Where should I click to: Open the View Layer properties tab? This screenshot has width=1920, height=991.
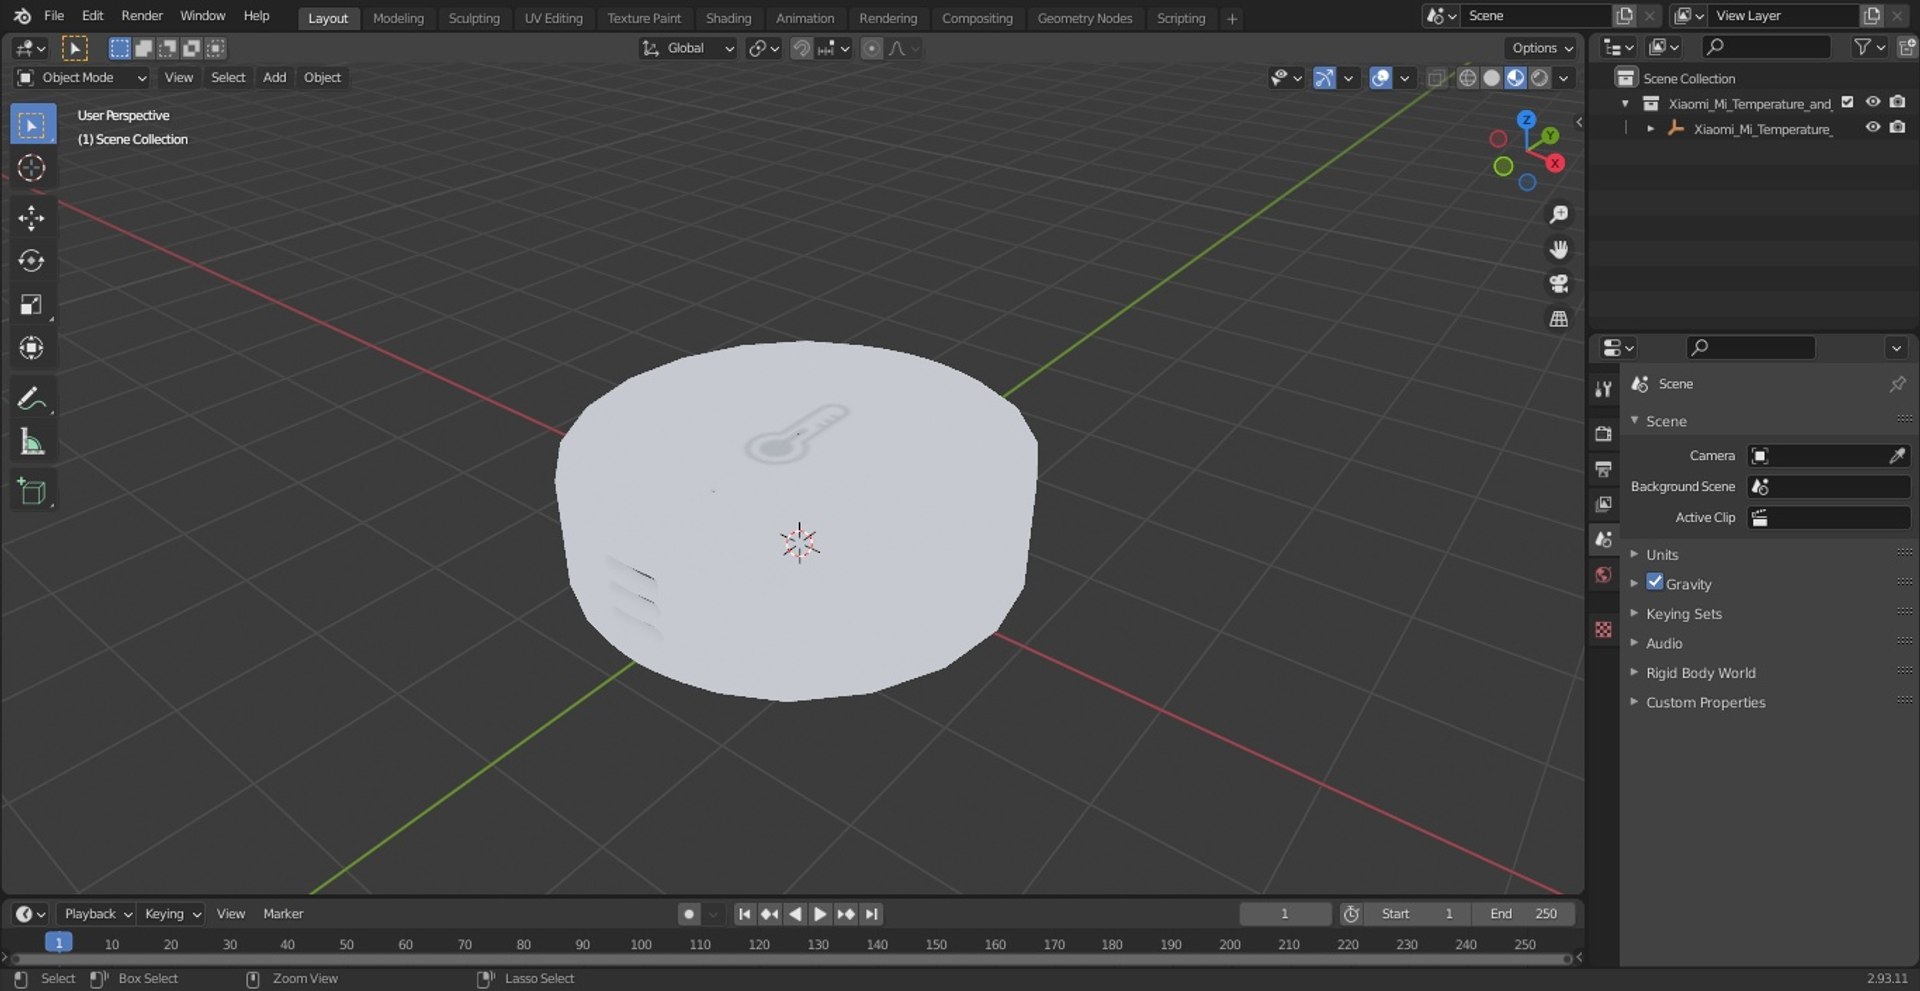1604,504
